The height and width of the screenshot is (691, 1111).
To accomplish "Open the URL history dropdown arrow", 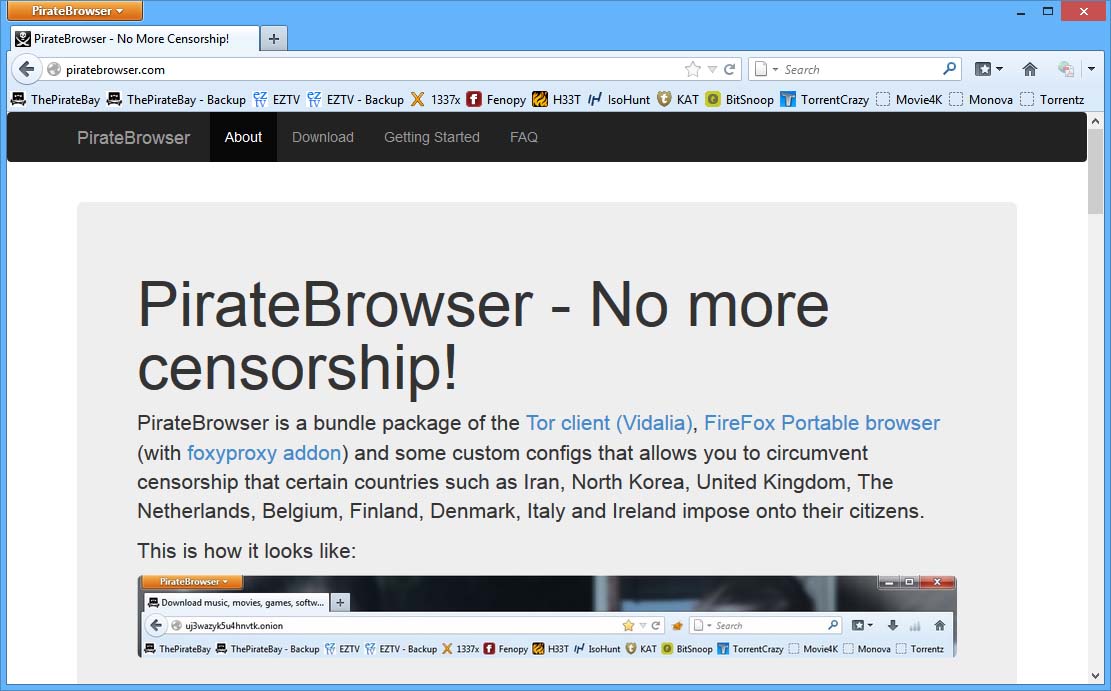I will click(712, 69).
